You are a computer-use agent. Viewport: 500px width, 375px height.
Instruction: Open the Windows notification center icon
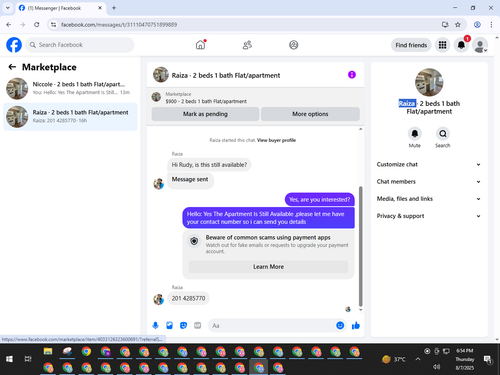point(488,359)
